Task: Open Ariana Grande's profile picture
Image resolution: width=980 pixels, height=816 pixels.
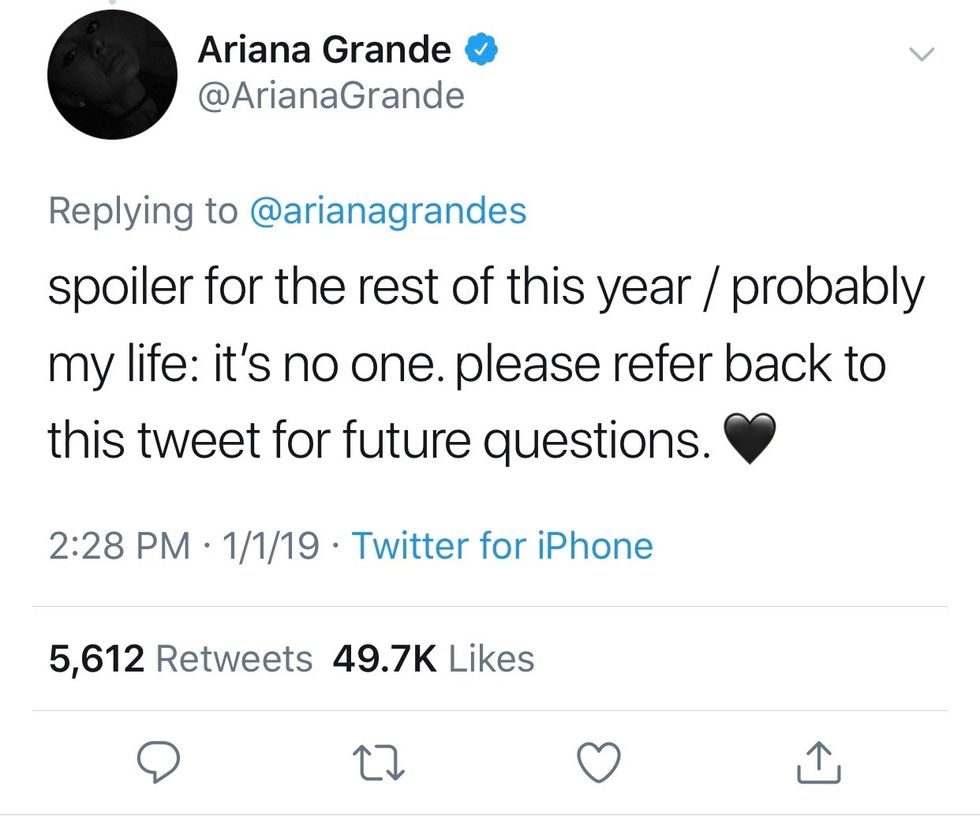Action: [x=112, y=76]
